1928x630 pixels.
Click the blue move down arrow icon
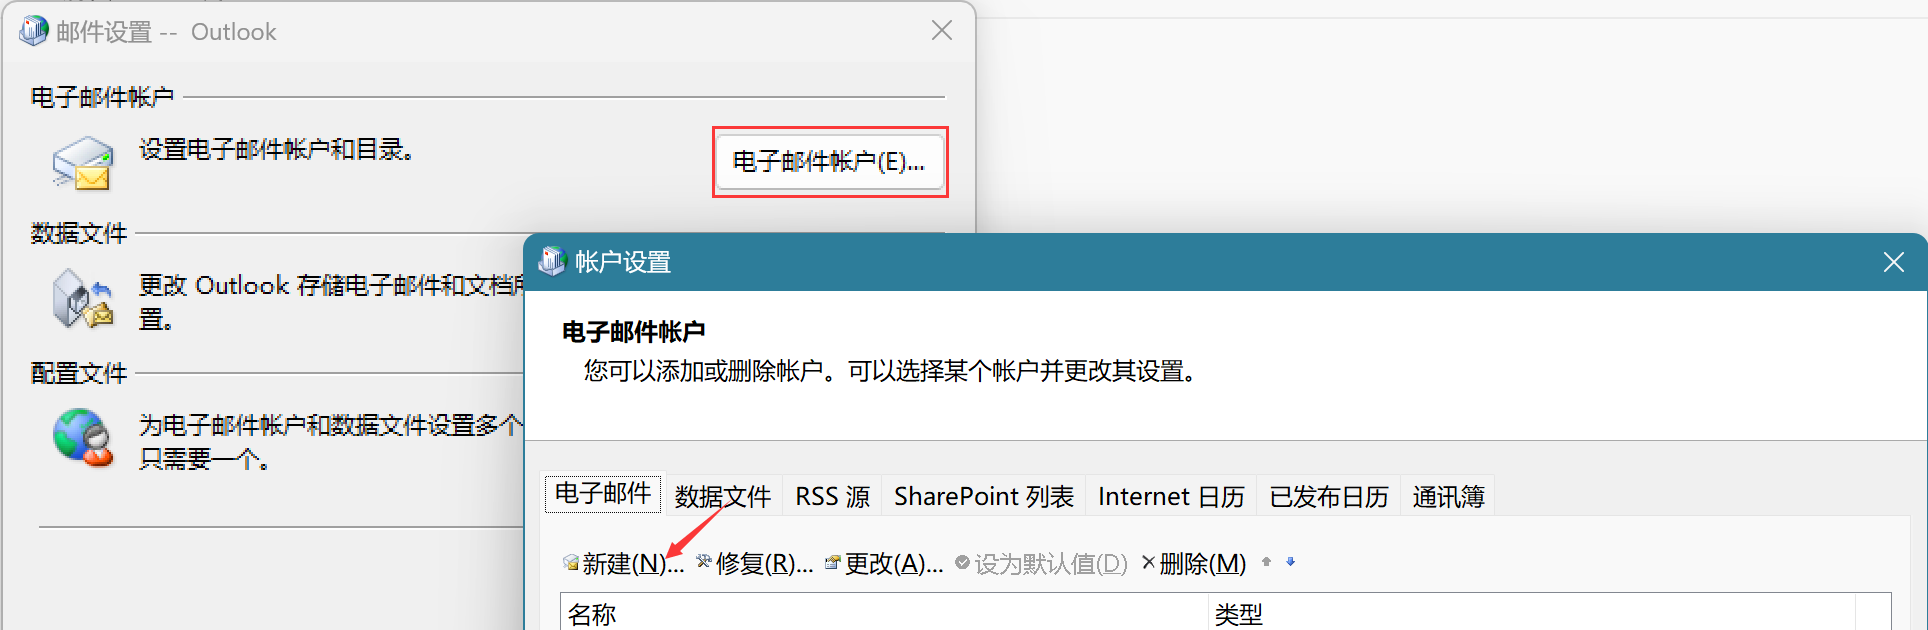click(1291, 562)
